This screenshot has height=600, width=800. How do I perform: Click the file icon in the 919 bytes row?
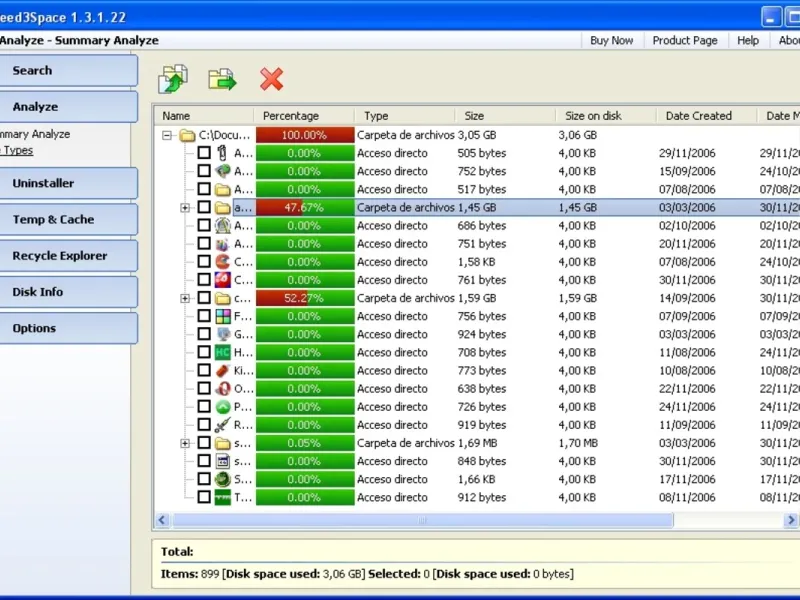(x=222, y=424)
